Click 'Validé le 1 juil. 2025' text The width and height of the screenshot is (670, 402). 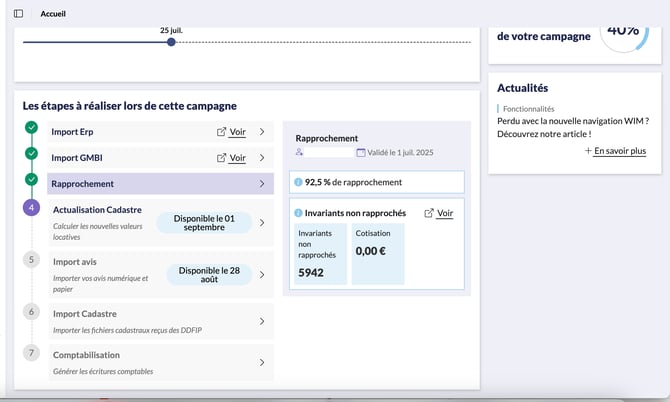click(400, 153)
